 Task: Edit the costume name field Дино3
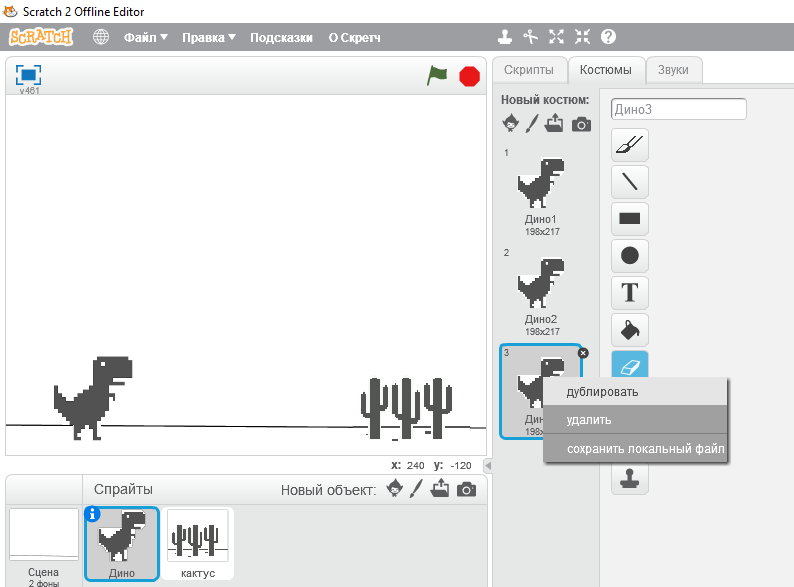[x=679, y=109]
